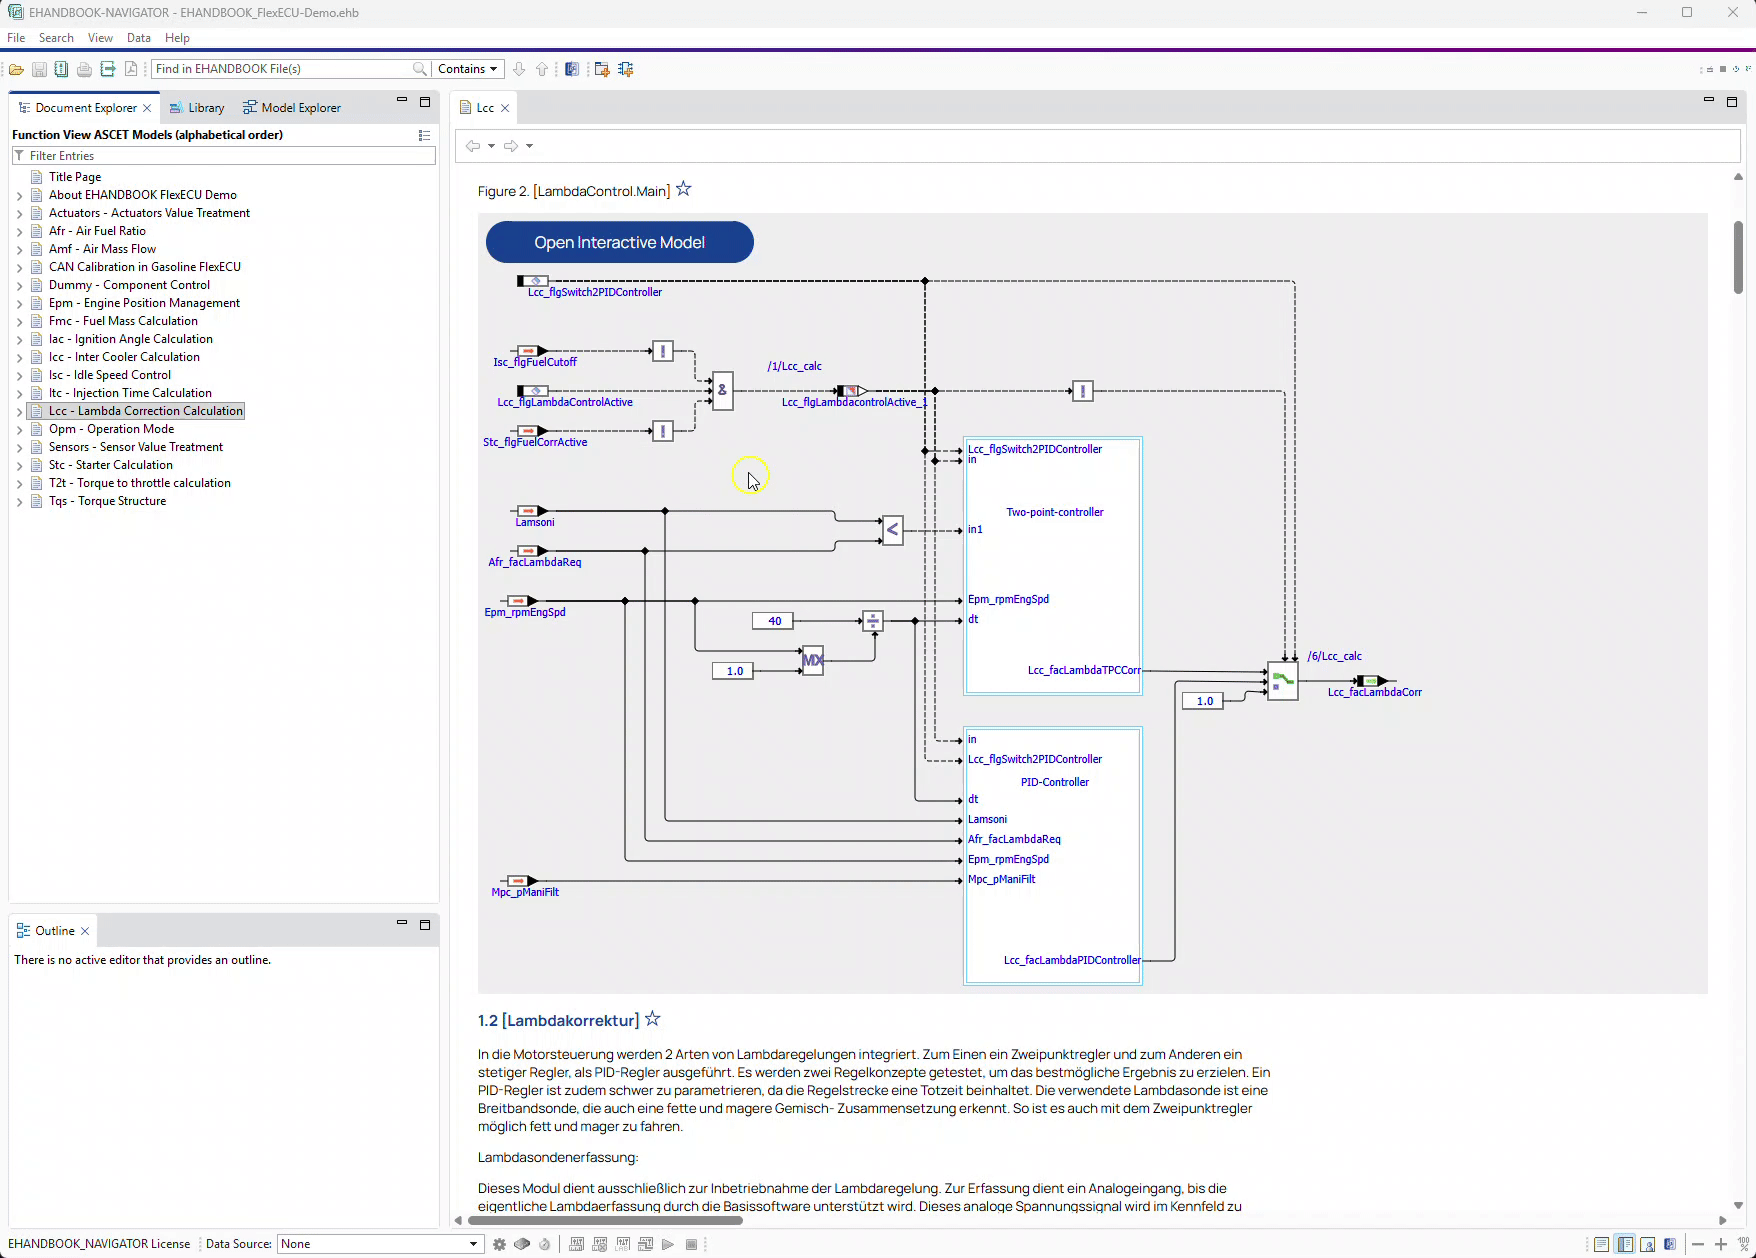Screen dimensions: 1756x1258
Task: Click the navigate back arrow in Lcc editor
Action: pos(473,146)
